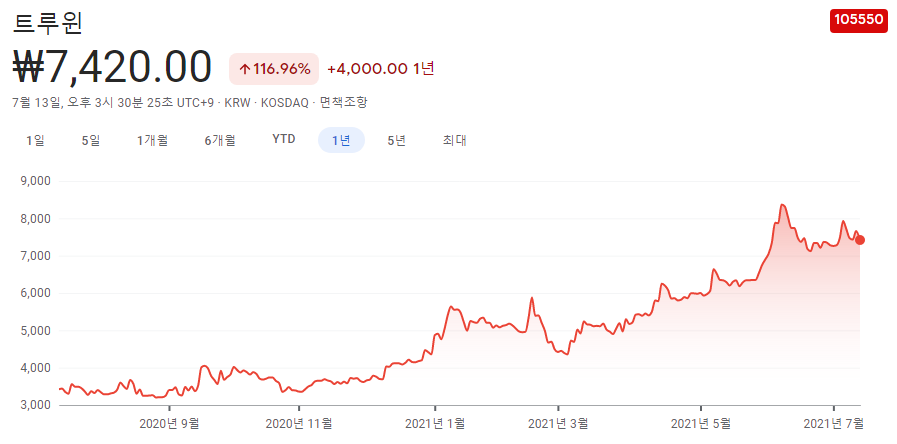Show the 최대 full history range
The image size is (897, 444).
(455, 140)
